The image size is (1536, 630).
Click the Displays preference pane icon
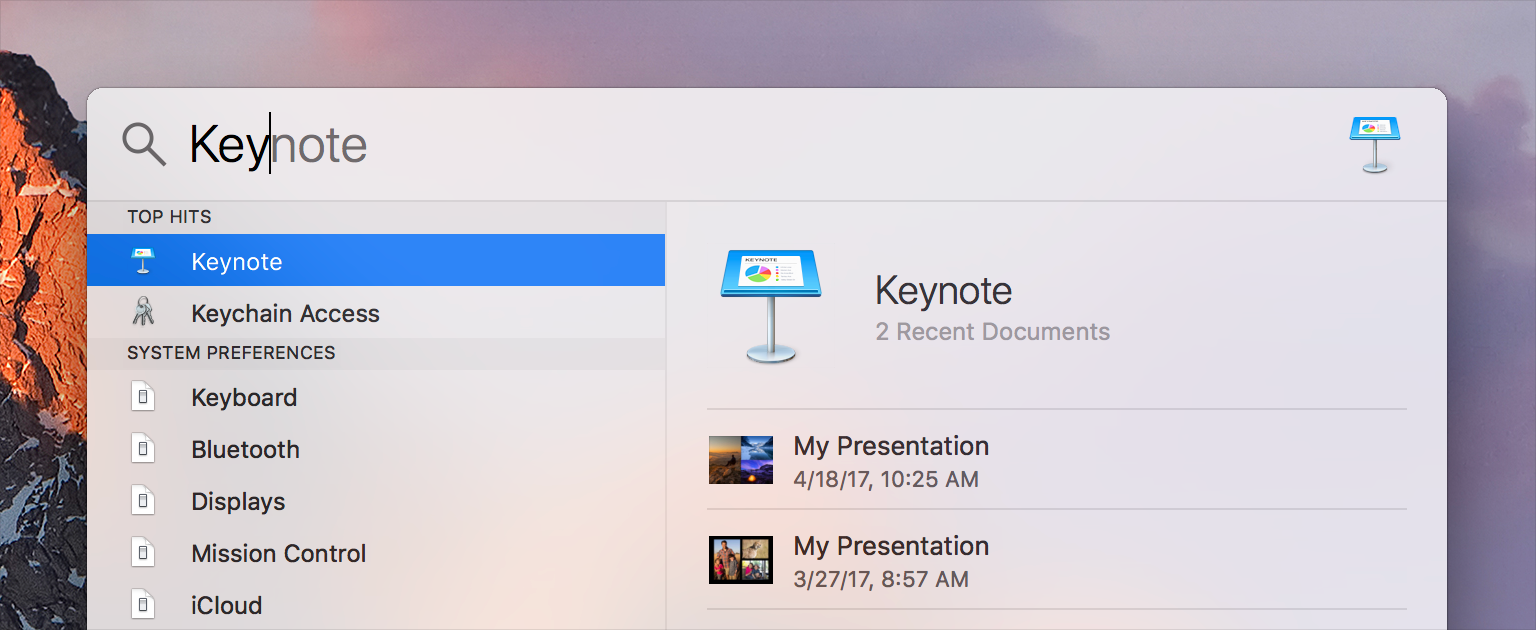coord(143,501)
